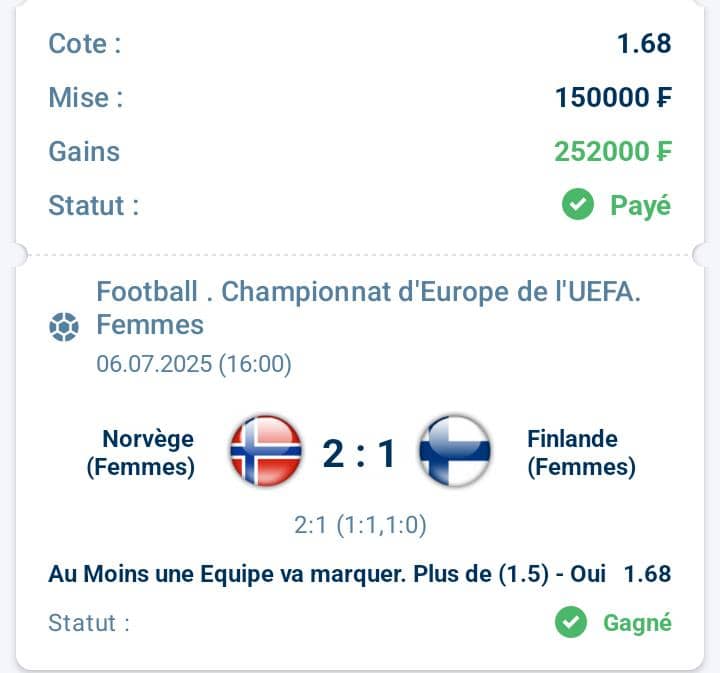Click the football sport icon
Screen dimensions: 720x673
(64, 327)
